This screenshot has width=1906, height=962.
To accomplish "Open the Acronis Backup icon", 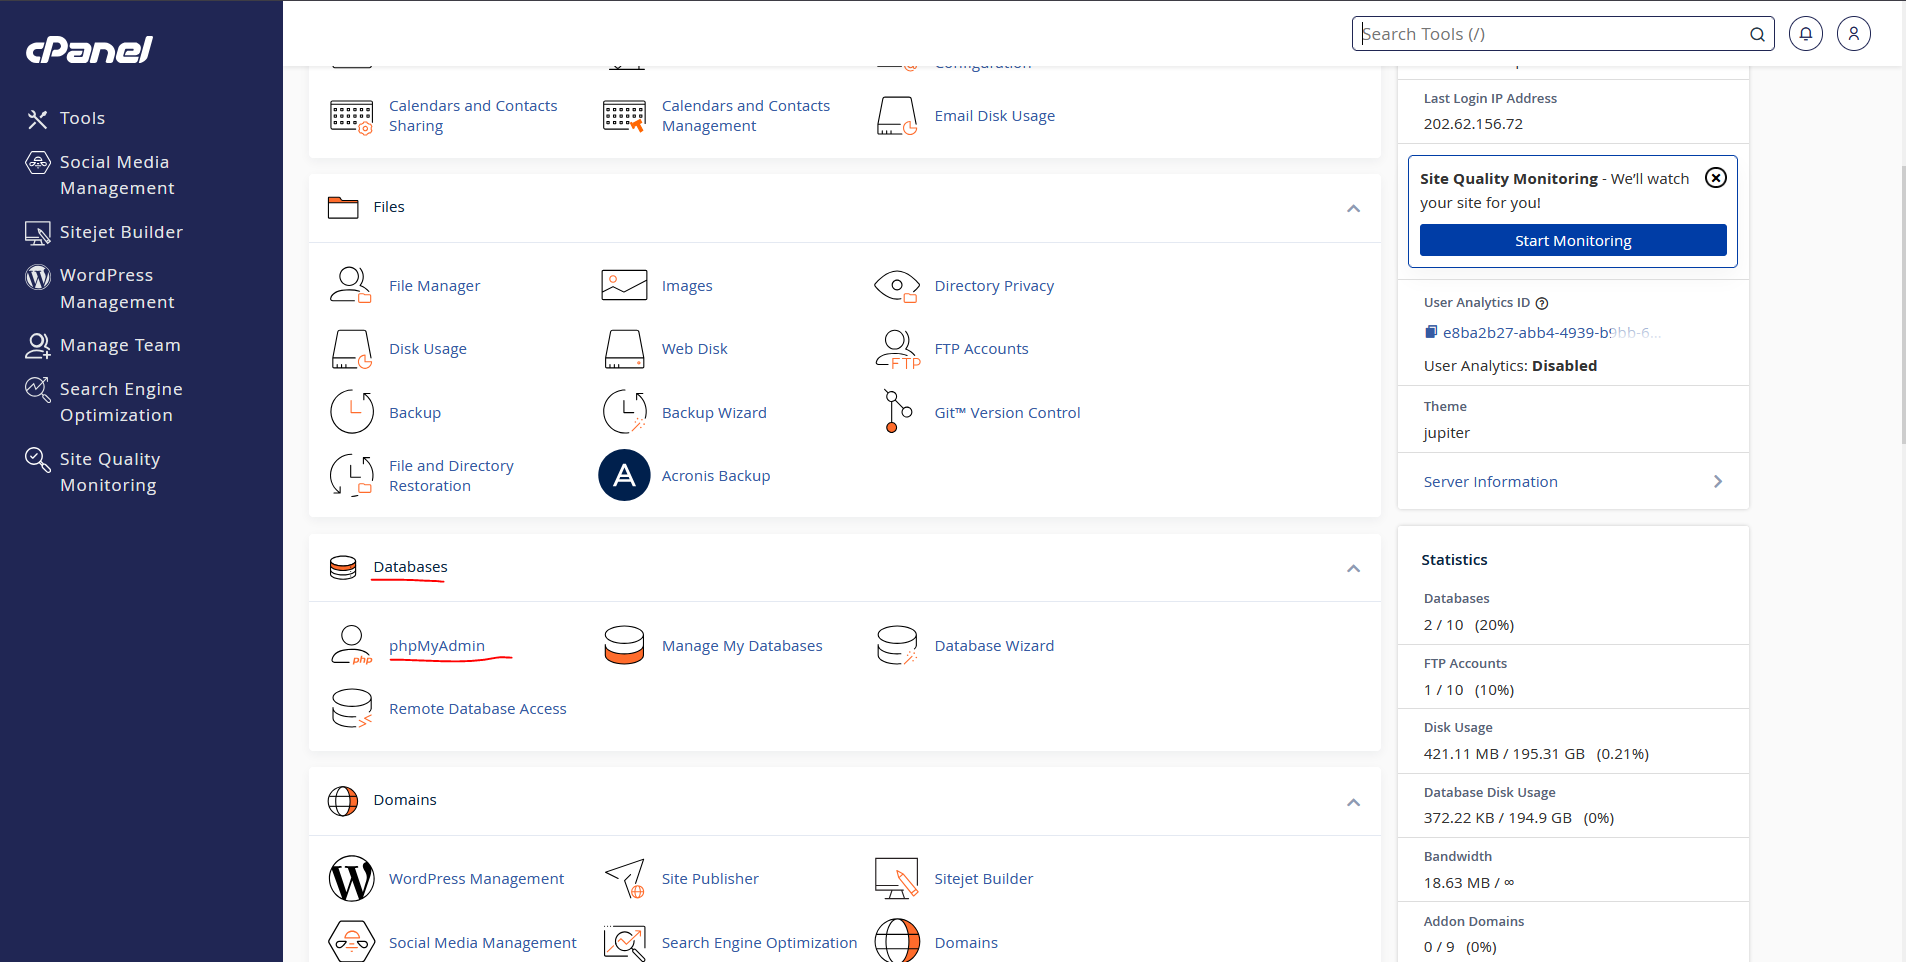I will (624, 476).
